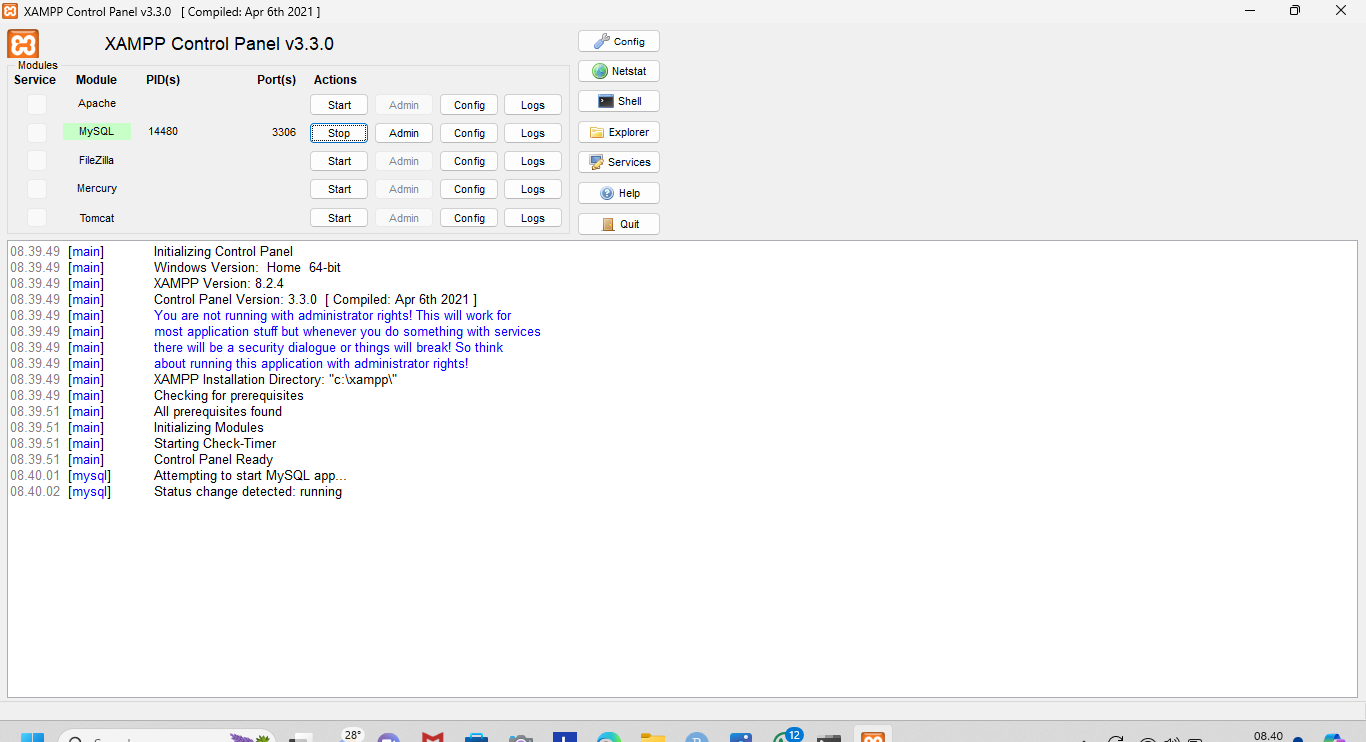Click the Mercury module name

(97, 188)
